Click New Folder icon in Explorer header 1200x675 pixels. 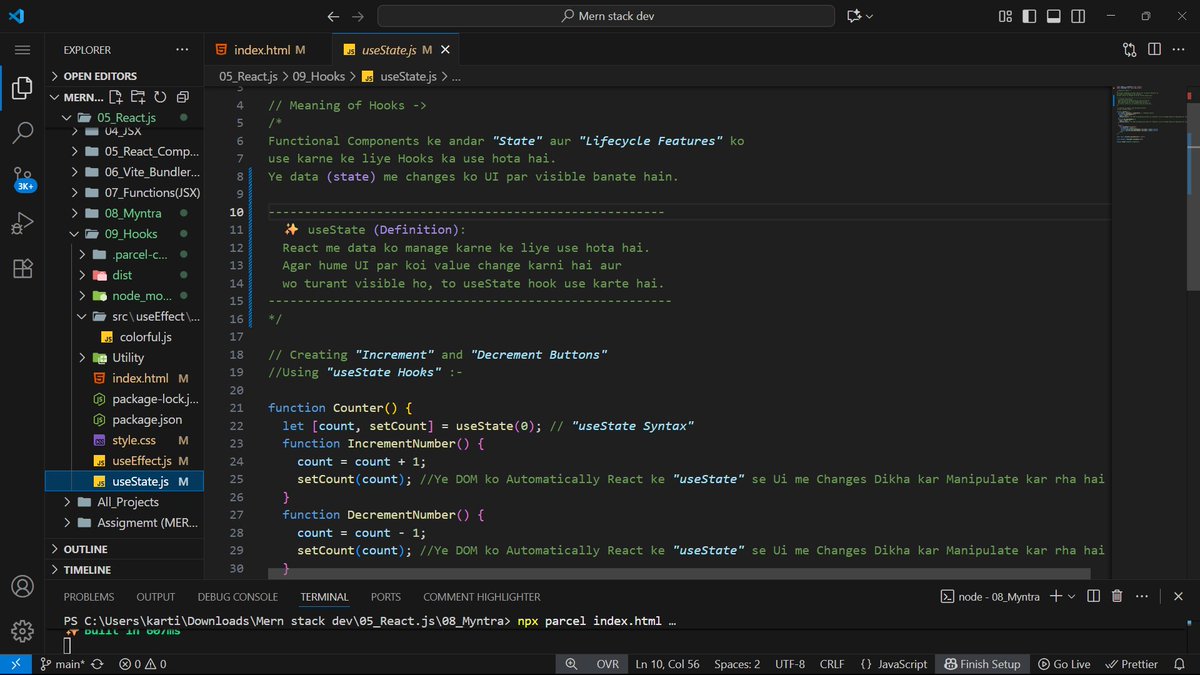click(x=138, y=97)
